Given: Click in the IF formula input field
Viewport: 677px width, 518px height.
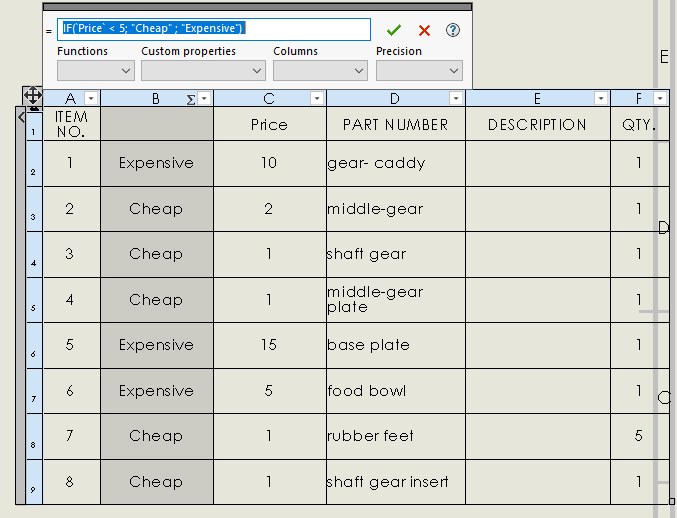Looking at the screenshot, I should coord(214,29).
